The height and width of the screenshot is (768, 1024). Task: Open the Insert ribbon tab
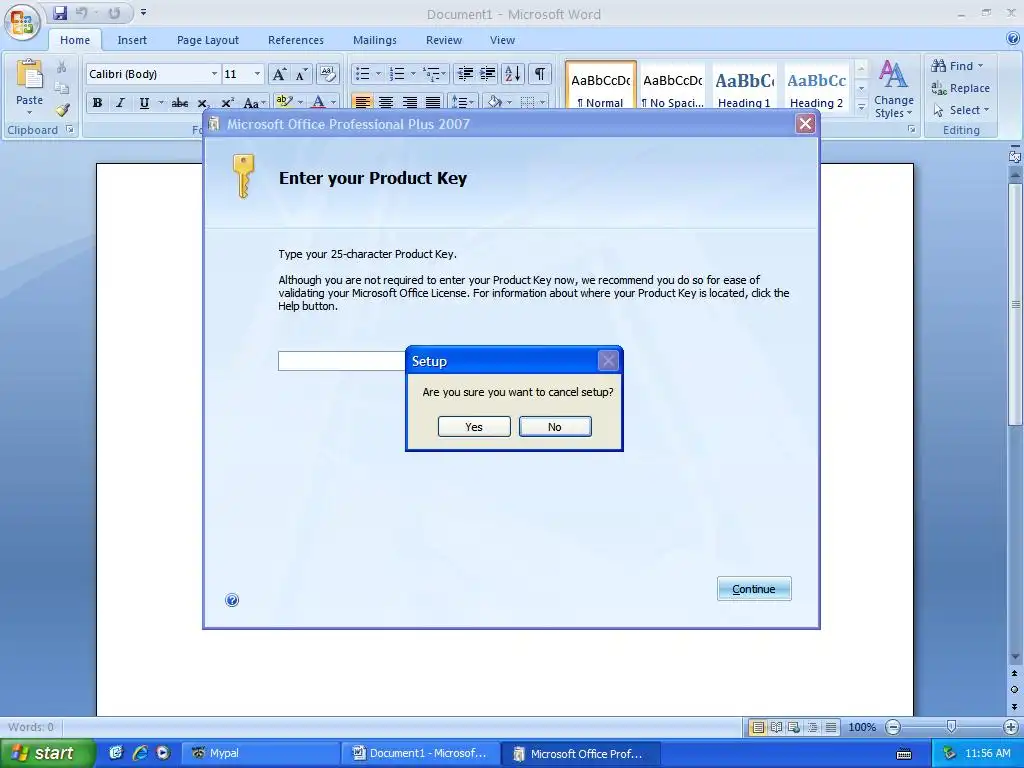pyautogui.click(x=132, y=40)
